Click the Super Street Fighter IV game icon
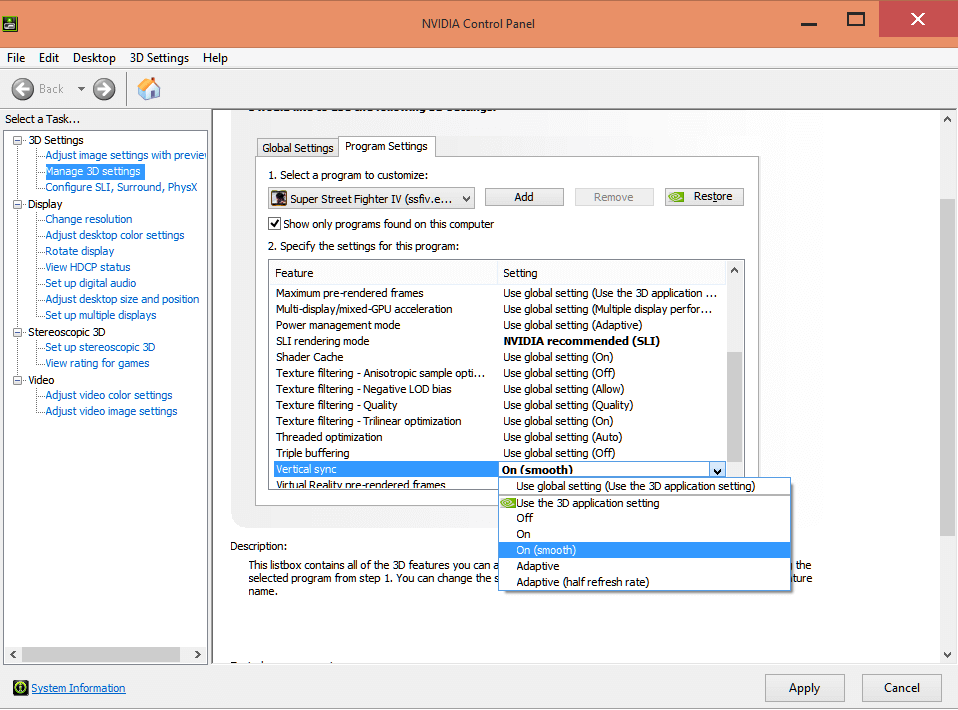958x710 pixels. click(x=278, y=197)
